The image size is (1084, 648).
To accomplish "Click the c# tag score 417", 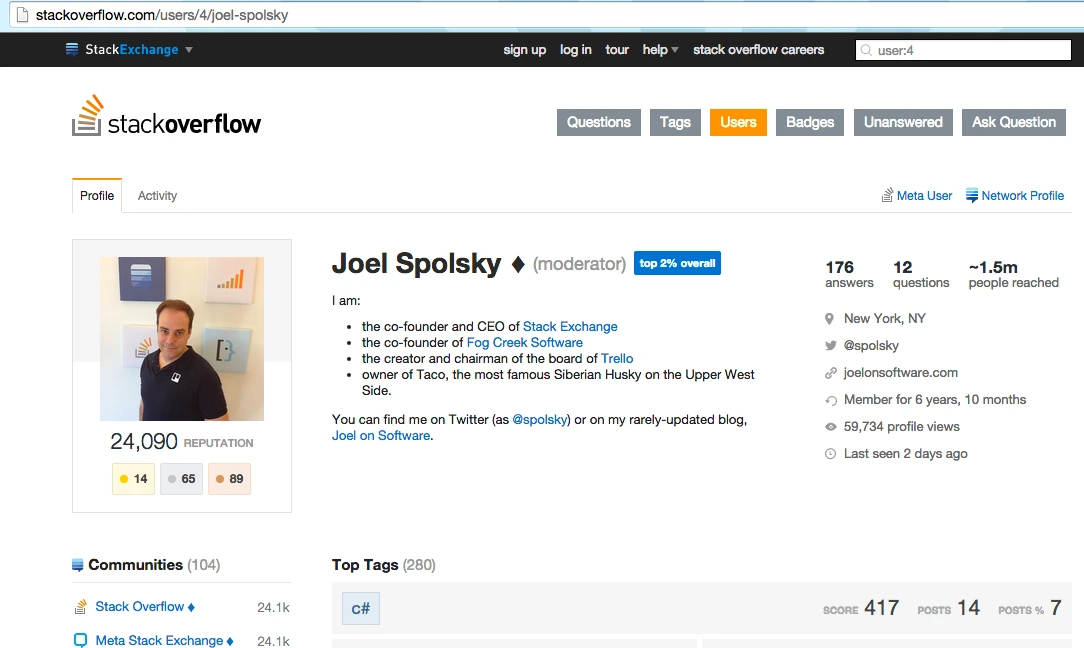I will [x=881, y=608].
